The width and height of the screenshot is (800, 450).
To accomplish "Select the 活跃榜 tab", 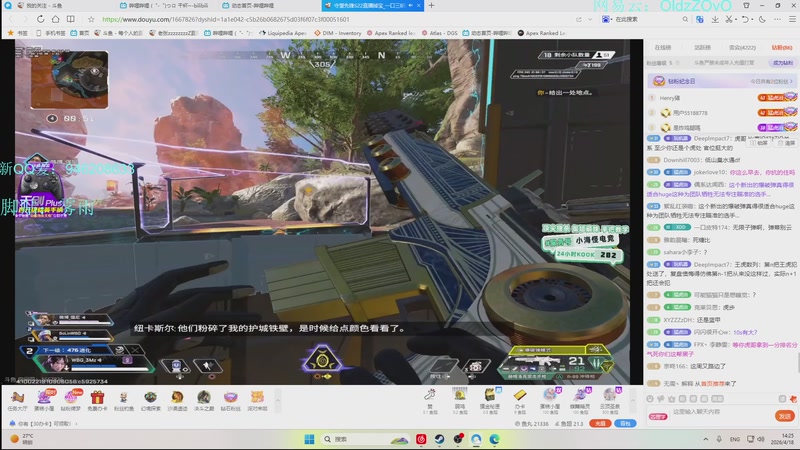I will tap(703, 47).
